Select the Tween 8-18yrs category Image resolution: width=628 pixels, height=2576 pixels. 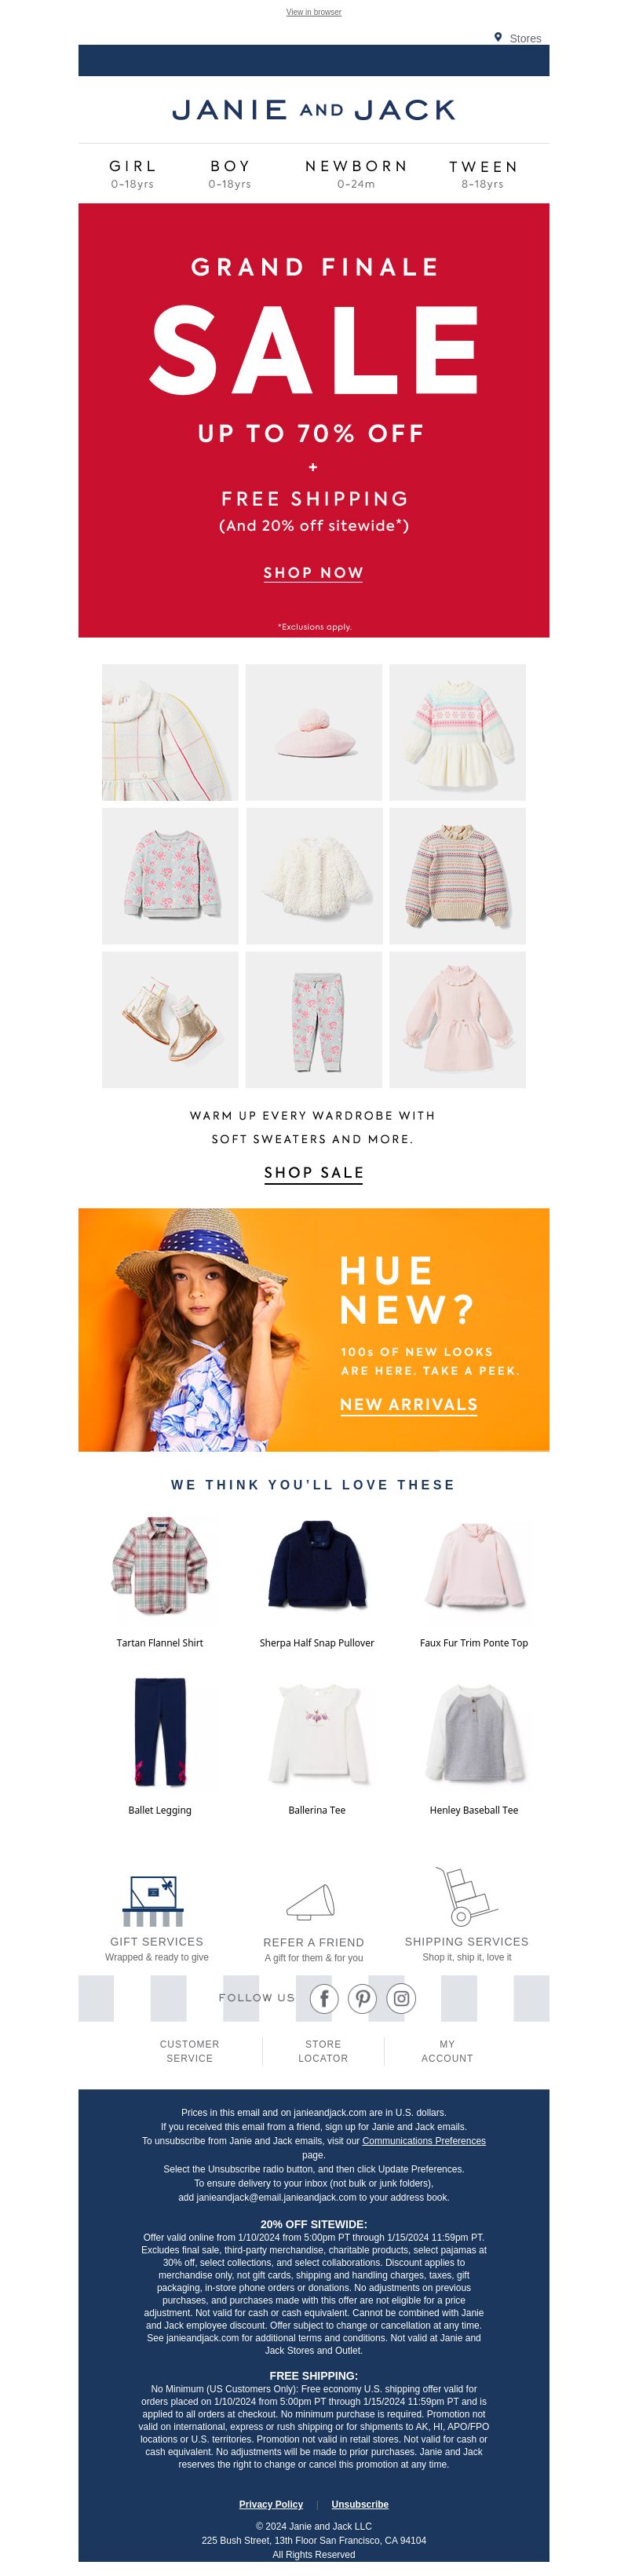(483, 173)
